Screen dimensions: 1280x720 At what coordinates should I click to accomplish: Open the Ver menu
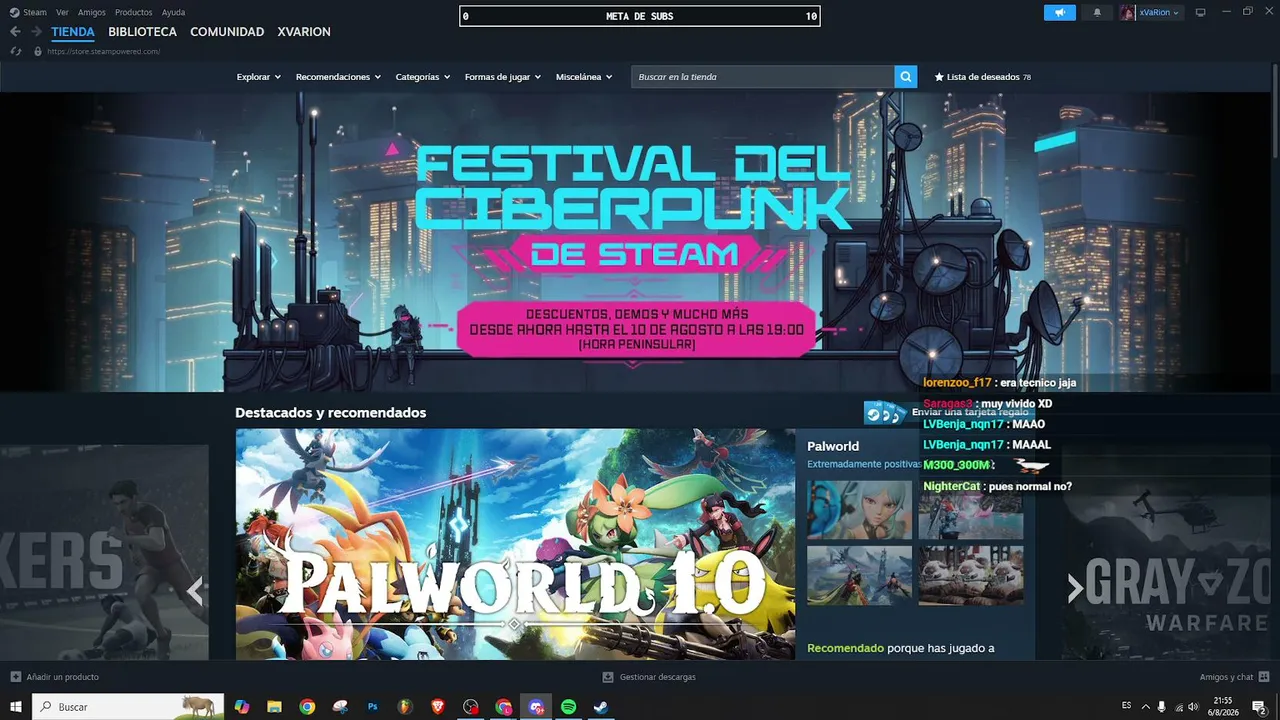click(x=62, y=12)
